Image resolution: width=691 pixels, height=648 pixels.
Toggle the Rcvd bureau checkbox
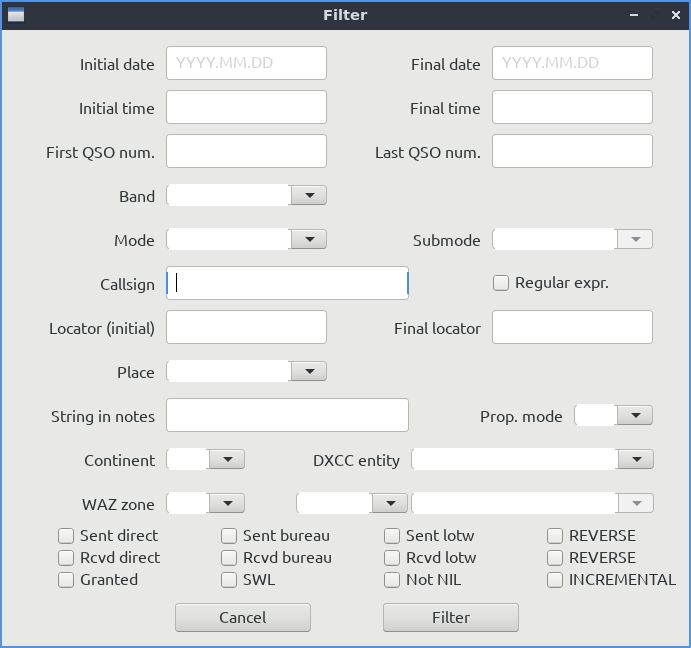click(229, 558)
